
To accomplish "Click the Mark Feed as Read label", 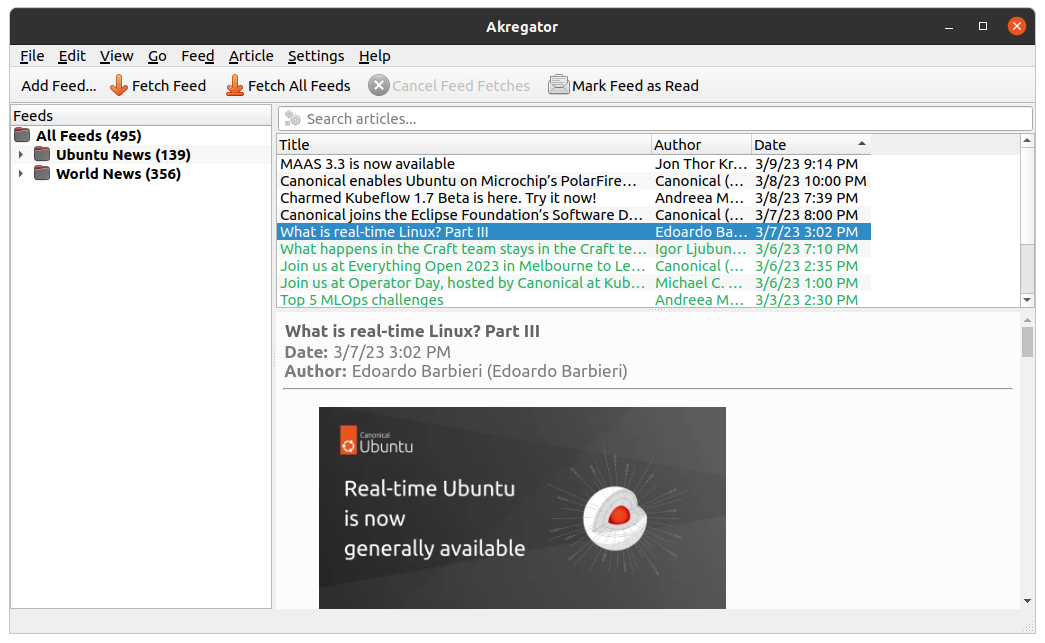I will pos(635,86).
